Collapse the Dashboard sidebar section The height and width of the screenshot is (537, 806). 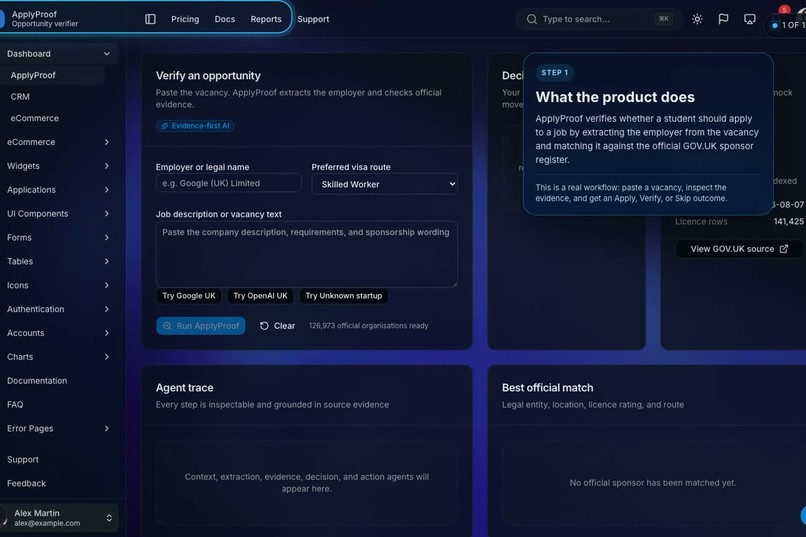[x=59, y=53]
